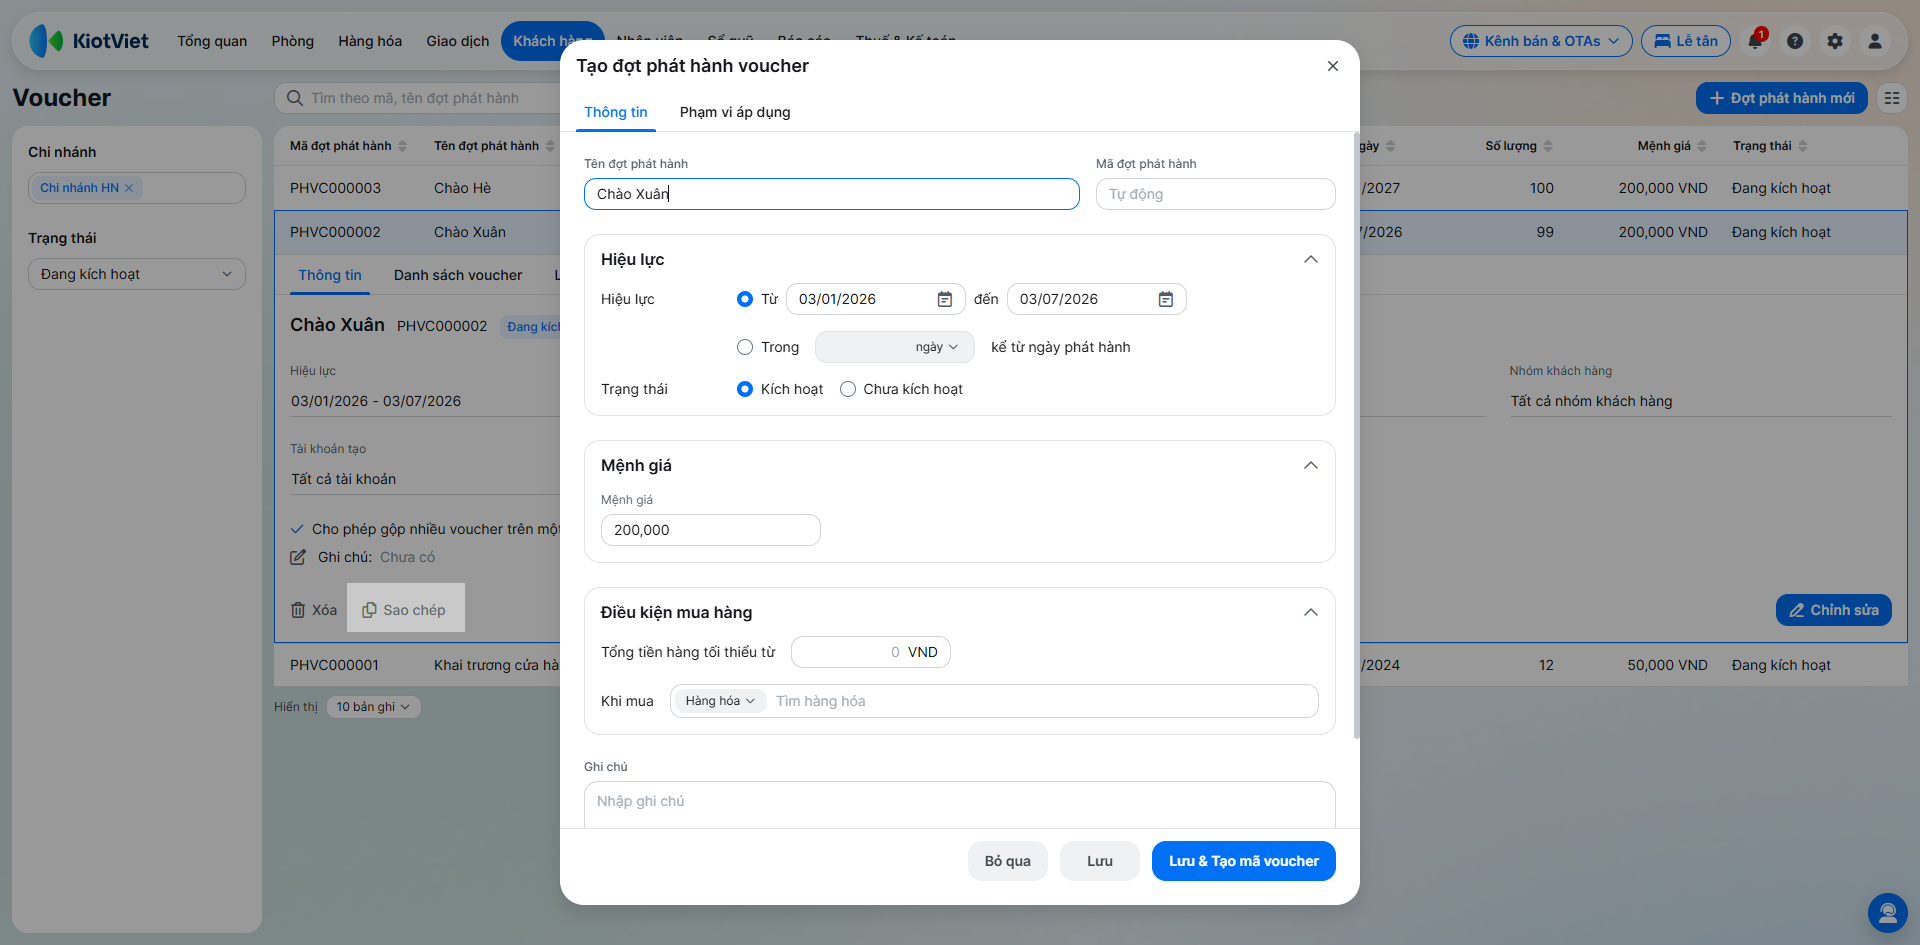
Task: Sort by Trạng thái column
Action: click(x=1770, y=146)
